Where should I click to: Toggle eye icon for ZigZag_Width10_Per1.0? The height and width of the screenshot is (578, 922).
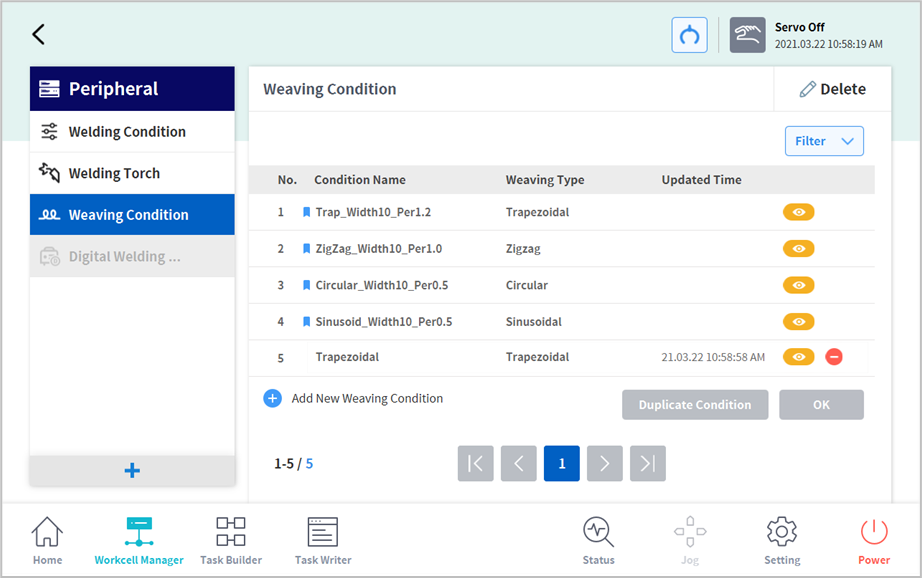tap(798, 249)
